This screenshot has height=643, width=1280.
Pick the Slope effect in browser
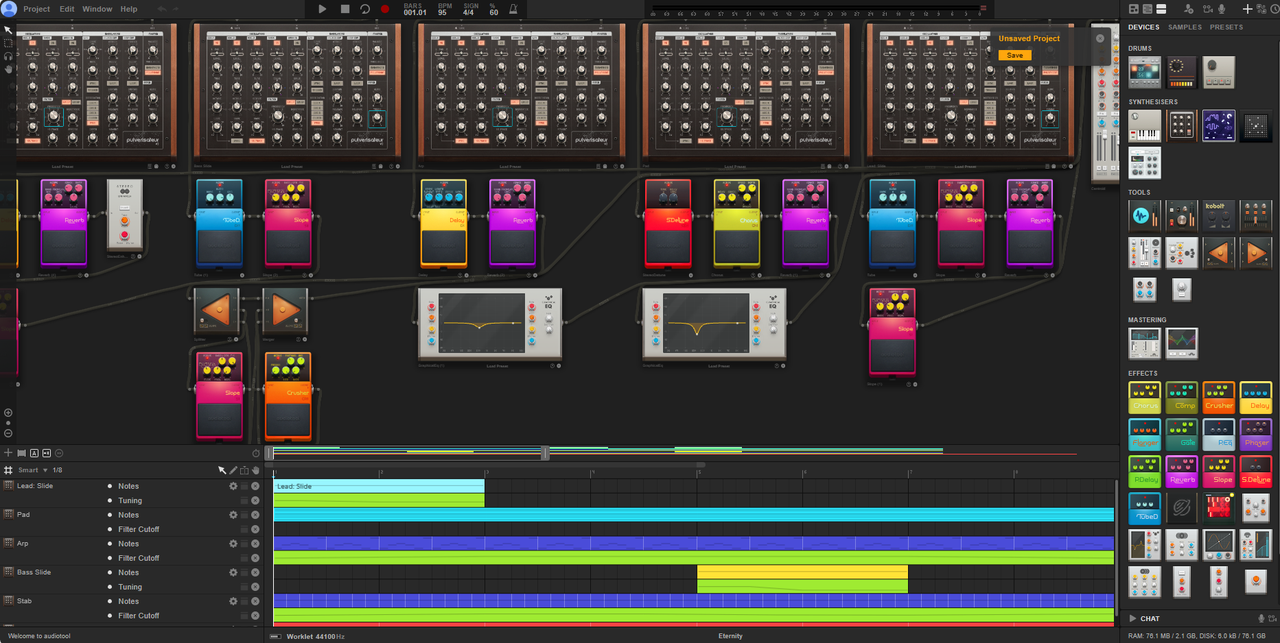(x=1219, y=471)
